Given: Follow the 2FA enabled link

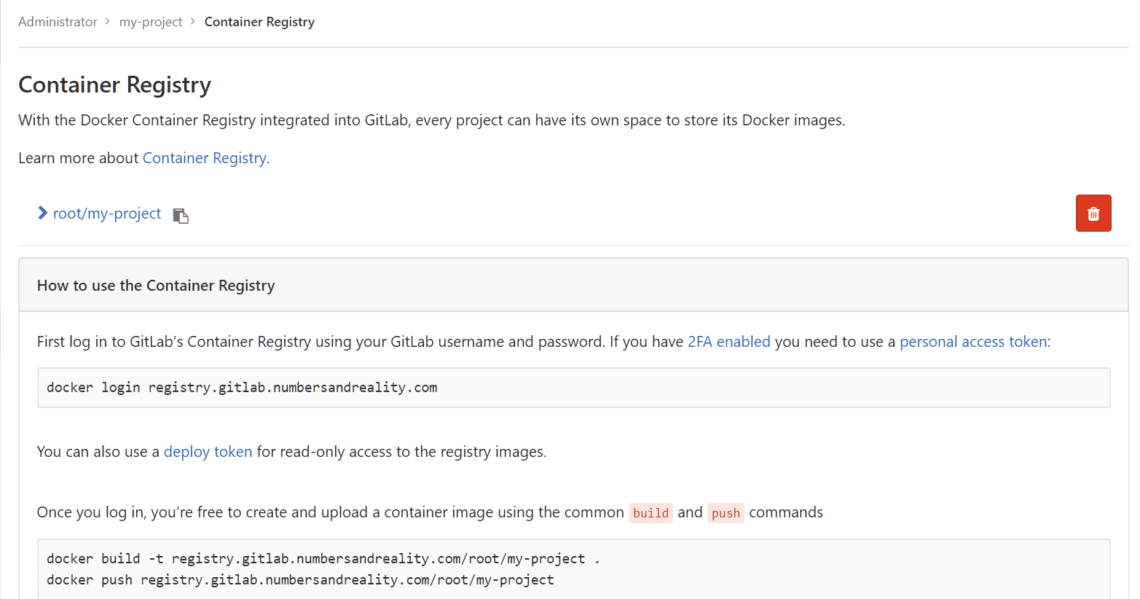Looking at the screenshot, I should click(729, 342).
